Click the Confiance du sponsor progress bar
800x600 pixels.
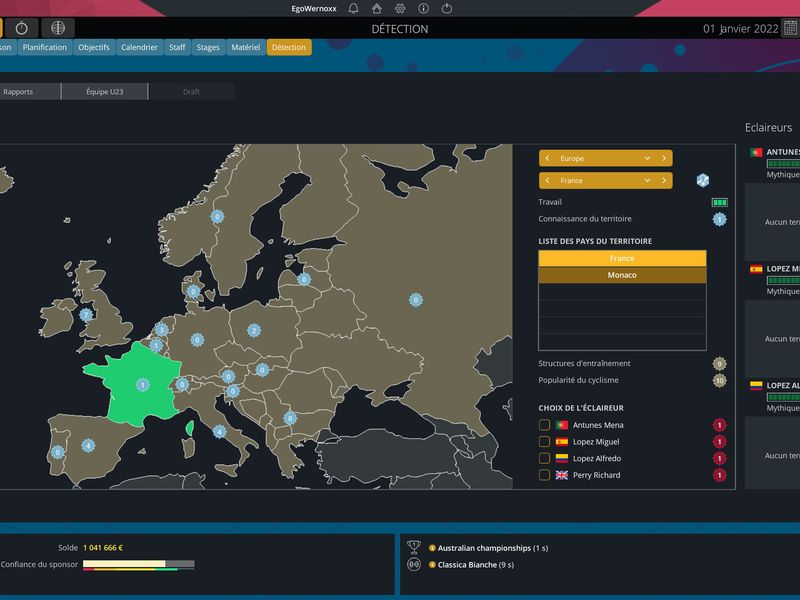coord(138,565)
